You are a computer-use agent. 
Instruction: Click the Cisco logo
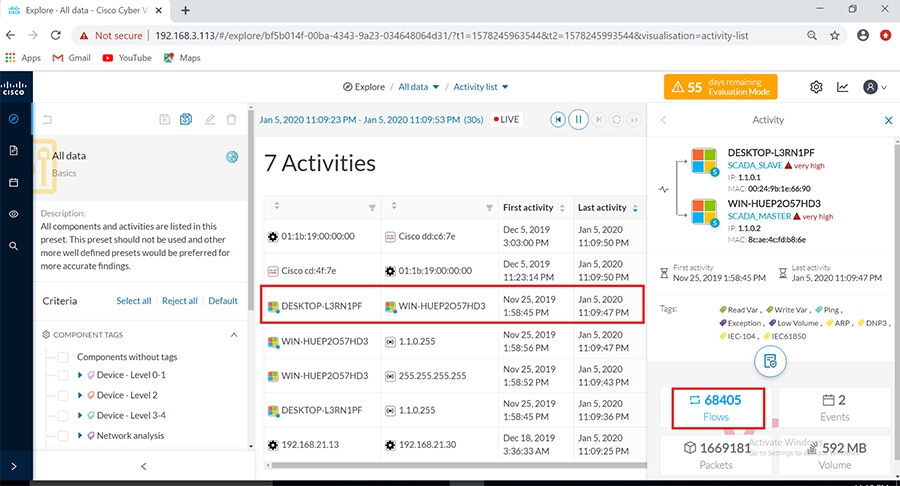coord(13,88)
